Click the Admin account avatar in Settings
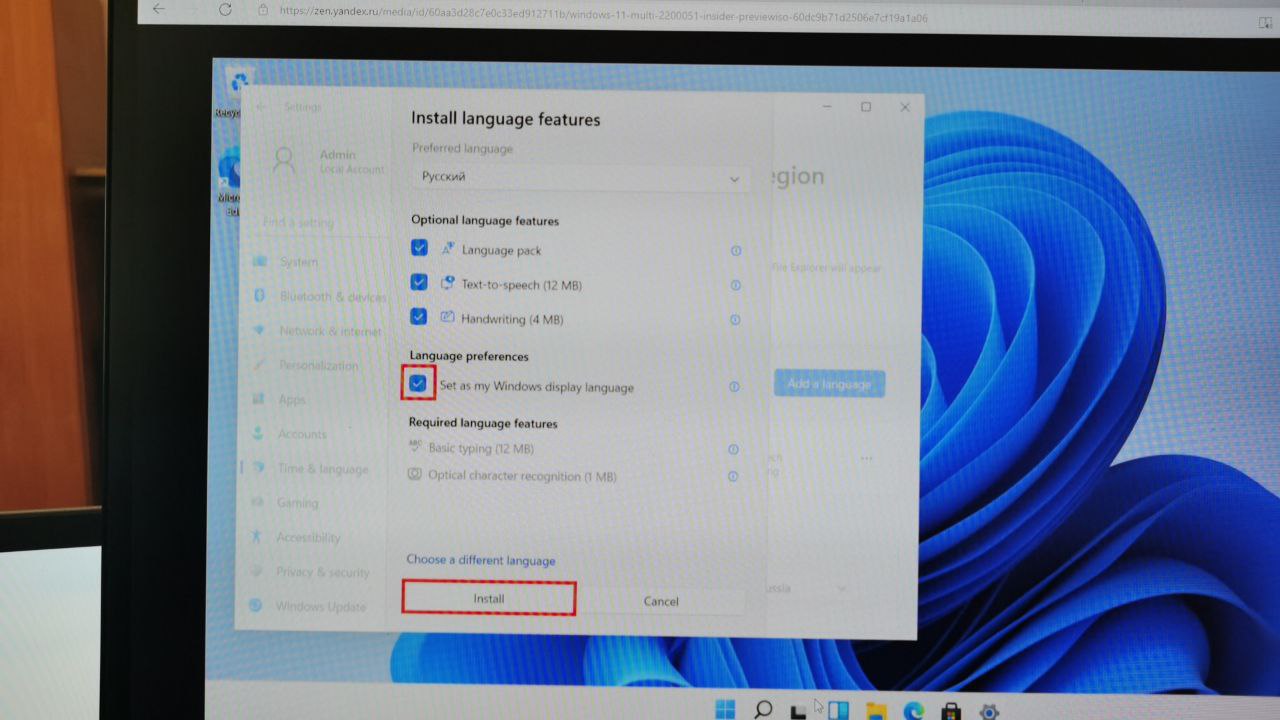1280x720 pixels. tap(285, 161)
